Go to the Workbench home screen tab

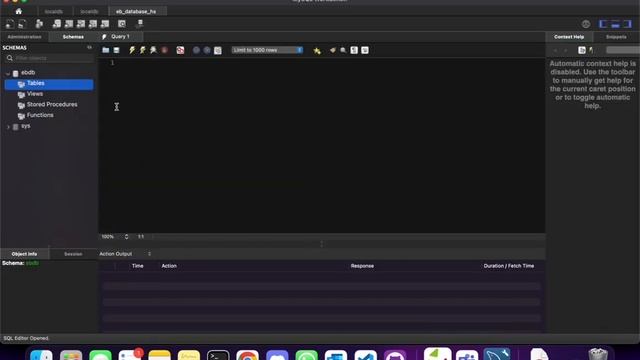[19, 11]
